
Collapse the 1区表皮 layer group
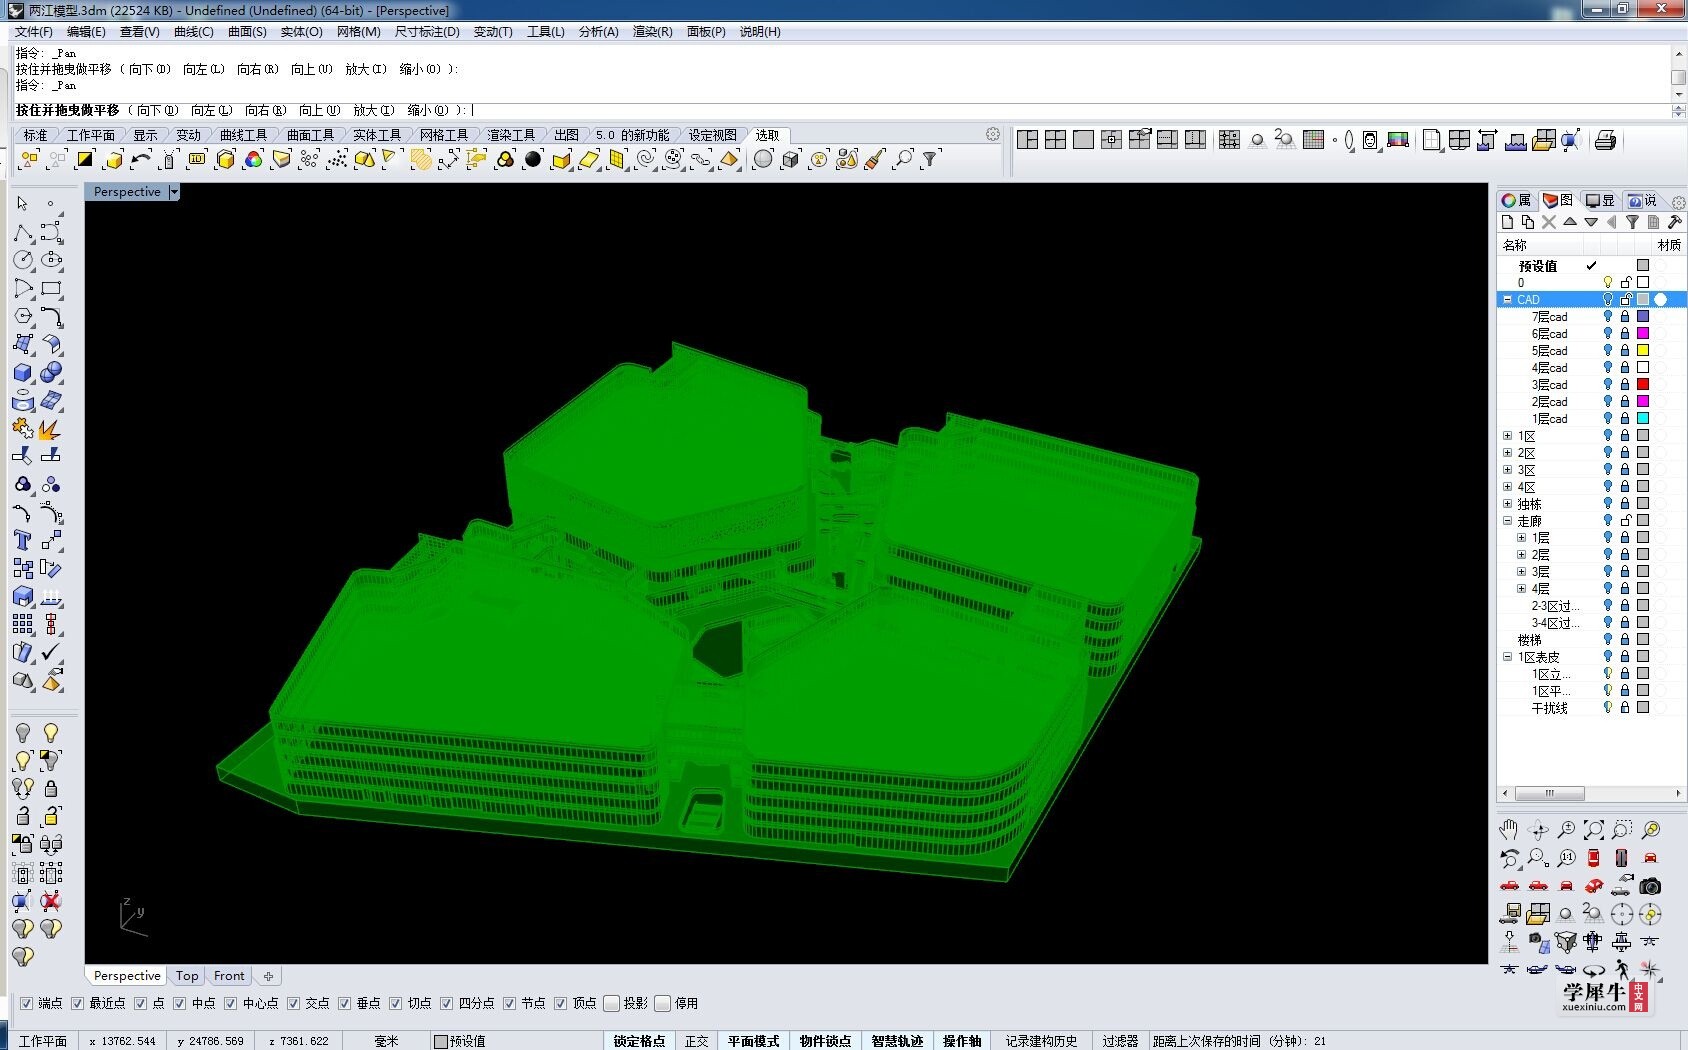point(1508,657)
